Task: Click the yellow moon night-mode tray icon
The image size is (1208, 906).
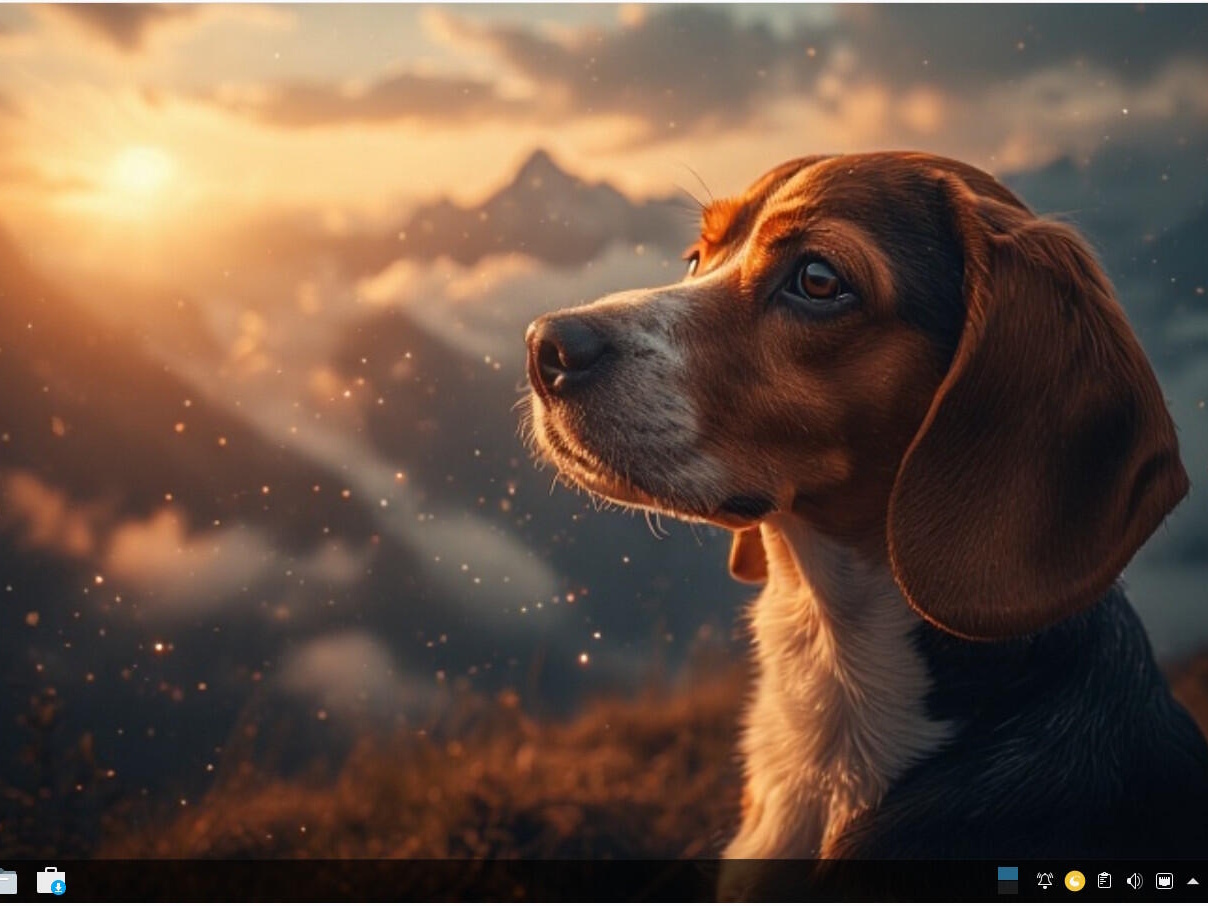Action: [x=1075, y=881]
